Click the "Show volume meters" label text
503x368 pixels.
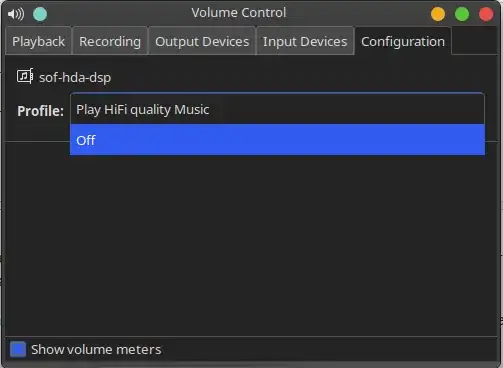[x=96, y=350]
